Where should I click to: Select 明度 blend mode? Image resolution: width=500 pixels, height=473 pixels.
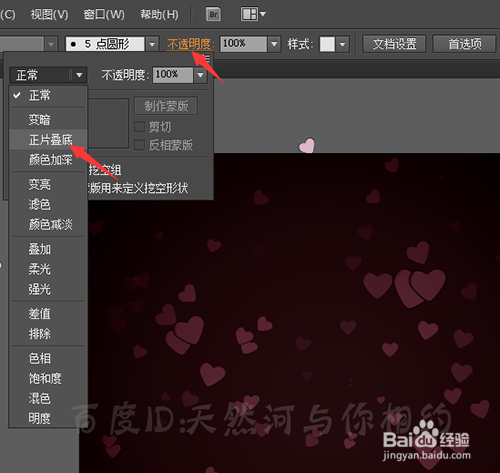point(48,418)
